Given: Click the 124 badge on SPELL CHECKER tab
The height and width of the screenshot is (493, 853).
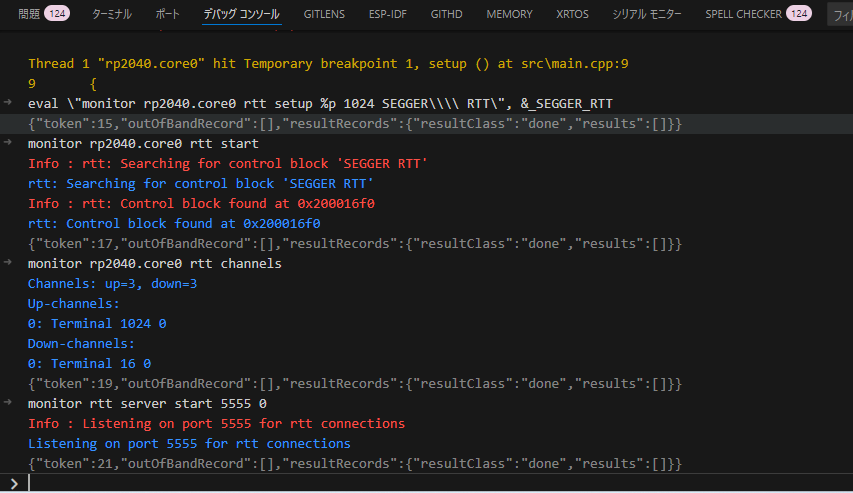Looking at the screenshot, I should point(799,14).
